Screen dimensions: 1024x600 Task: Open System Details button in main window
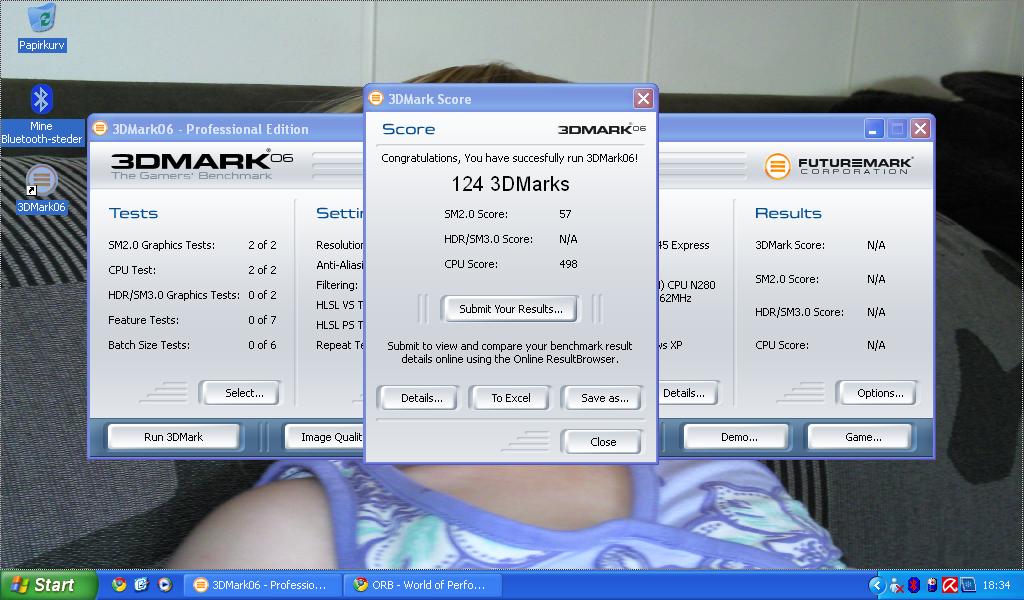pyautogui.click(x=687, y=393)
